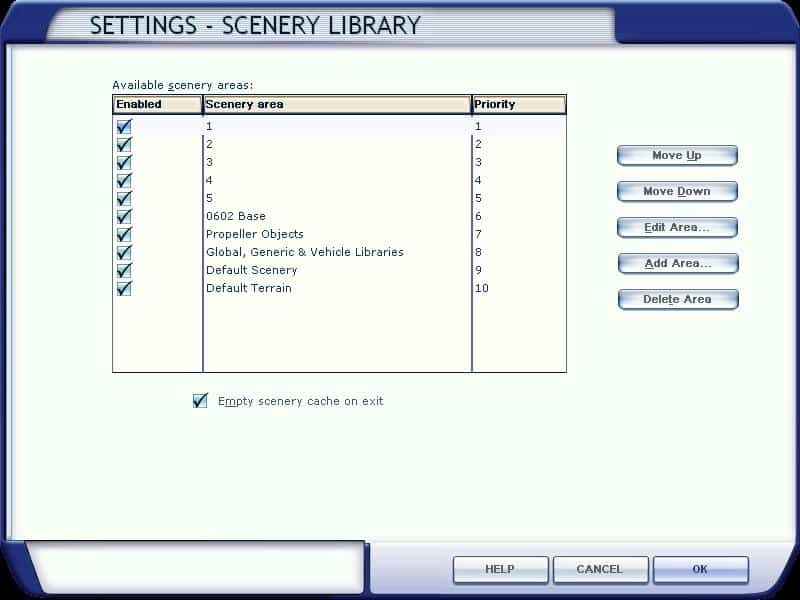
Task: Click the Enabled column header
Action: coord(157,105)
